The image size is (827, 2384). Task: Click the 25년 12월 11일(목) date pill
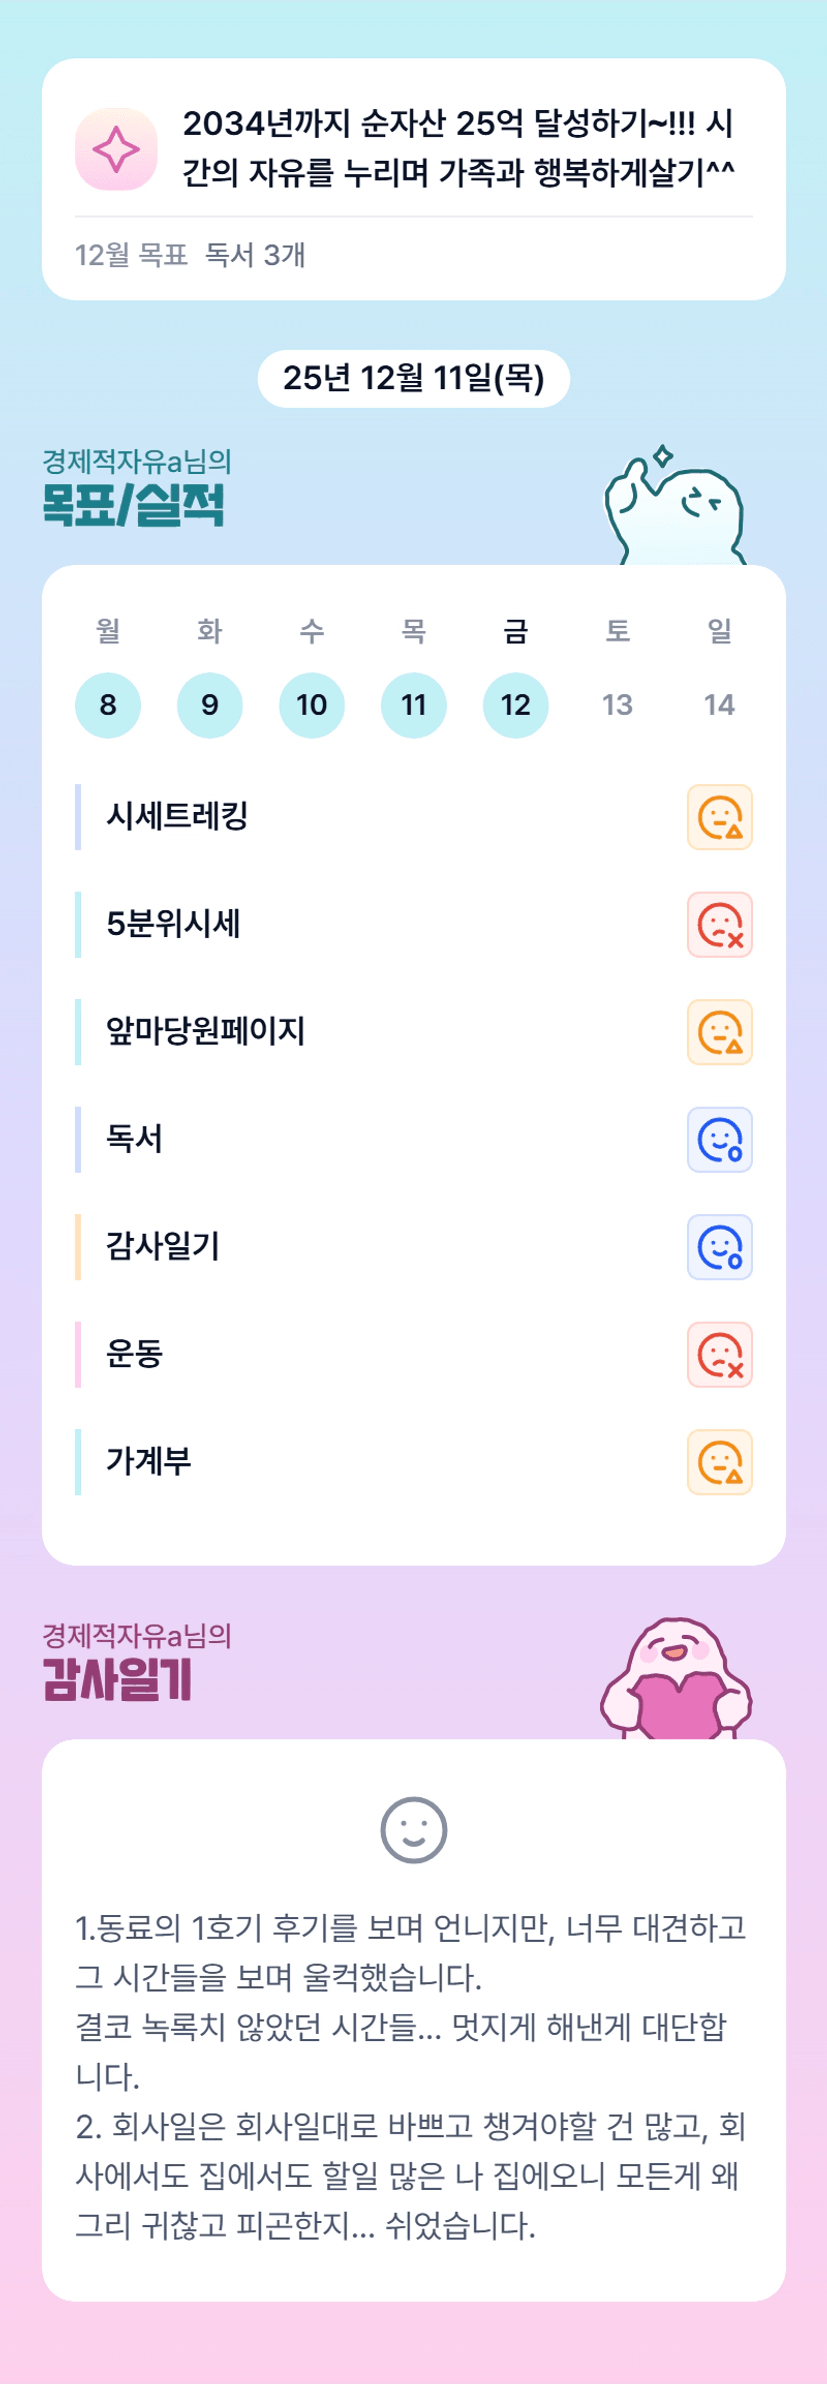tap(413, 378)
